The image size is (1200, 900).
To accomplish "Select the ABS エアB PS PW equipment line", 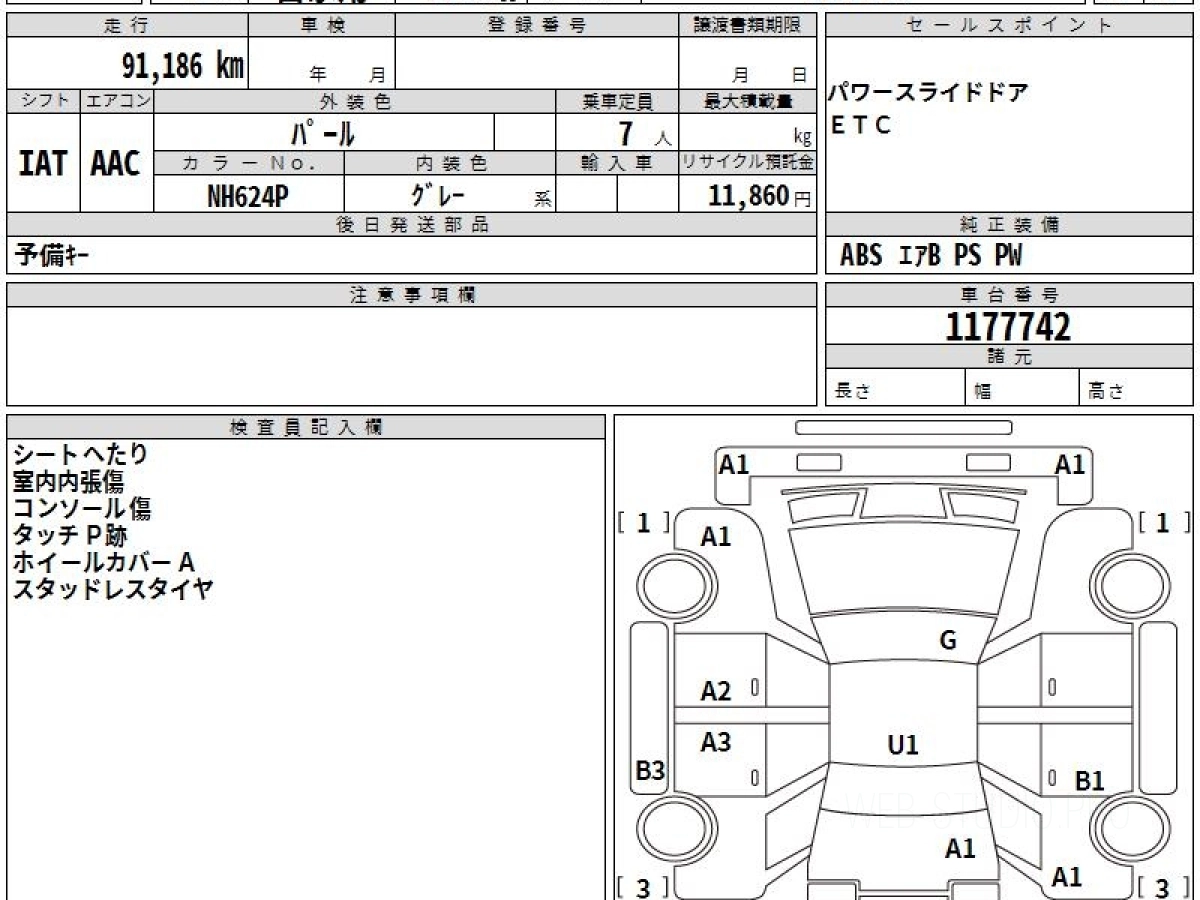I will point(931,256).
